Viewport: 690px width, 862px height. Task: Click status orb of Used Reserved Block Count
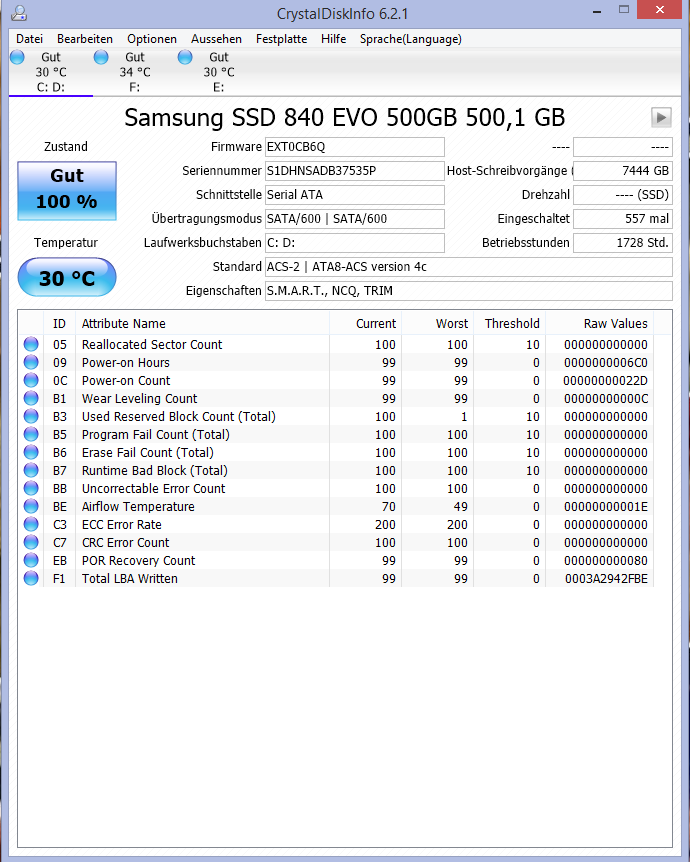coord(31,416)
